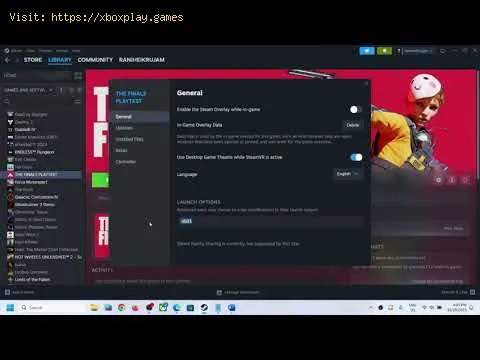Open the RANIHEIKRUJAM profile tab
This screenshot has width=480, height=360.
coord(142,60)
